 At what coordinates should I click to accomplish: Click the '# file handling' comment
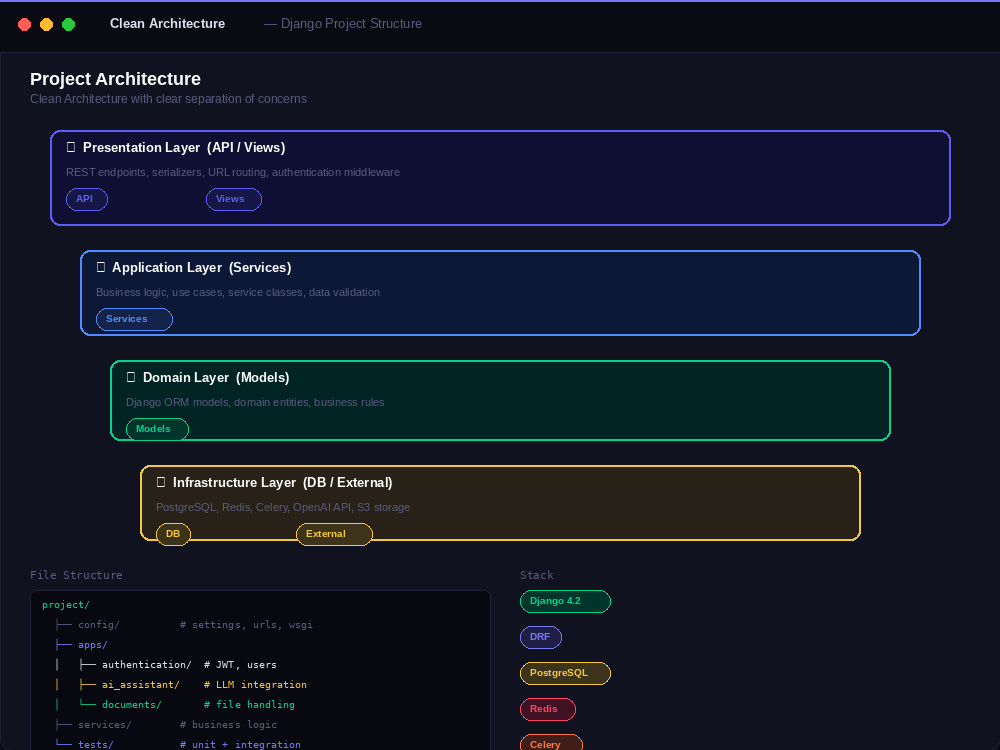[x=249, y=705]
